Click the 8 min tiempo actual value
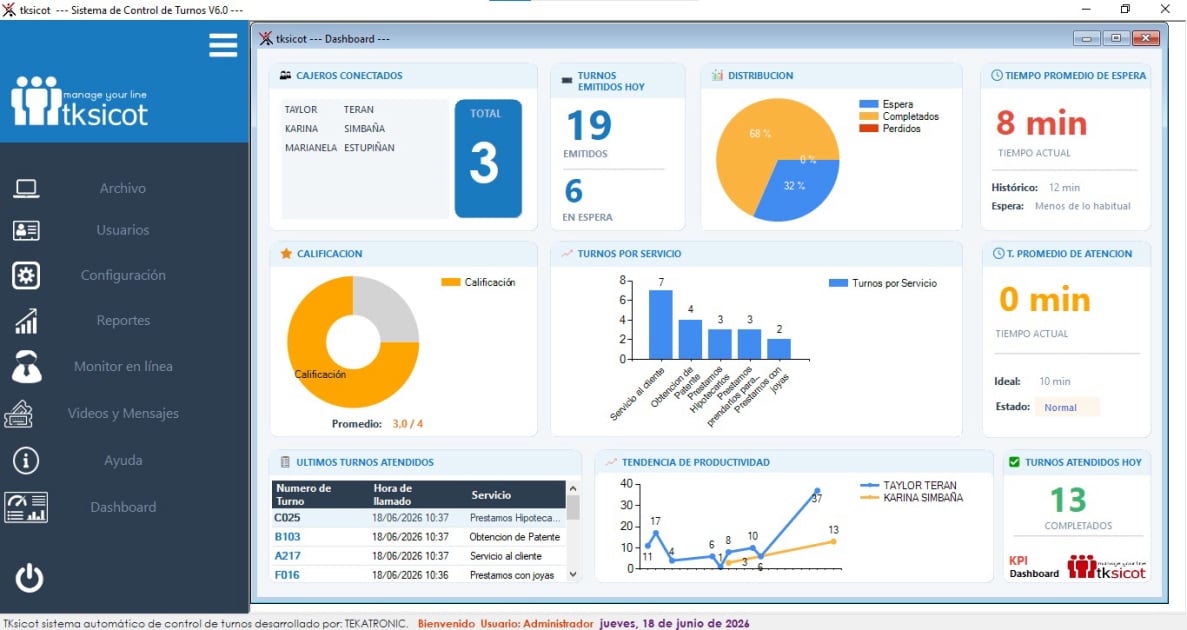This screenshot has width=1187, height=630. point(1042,123)
